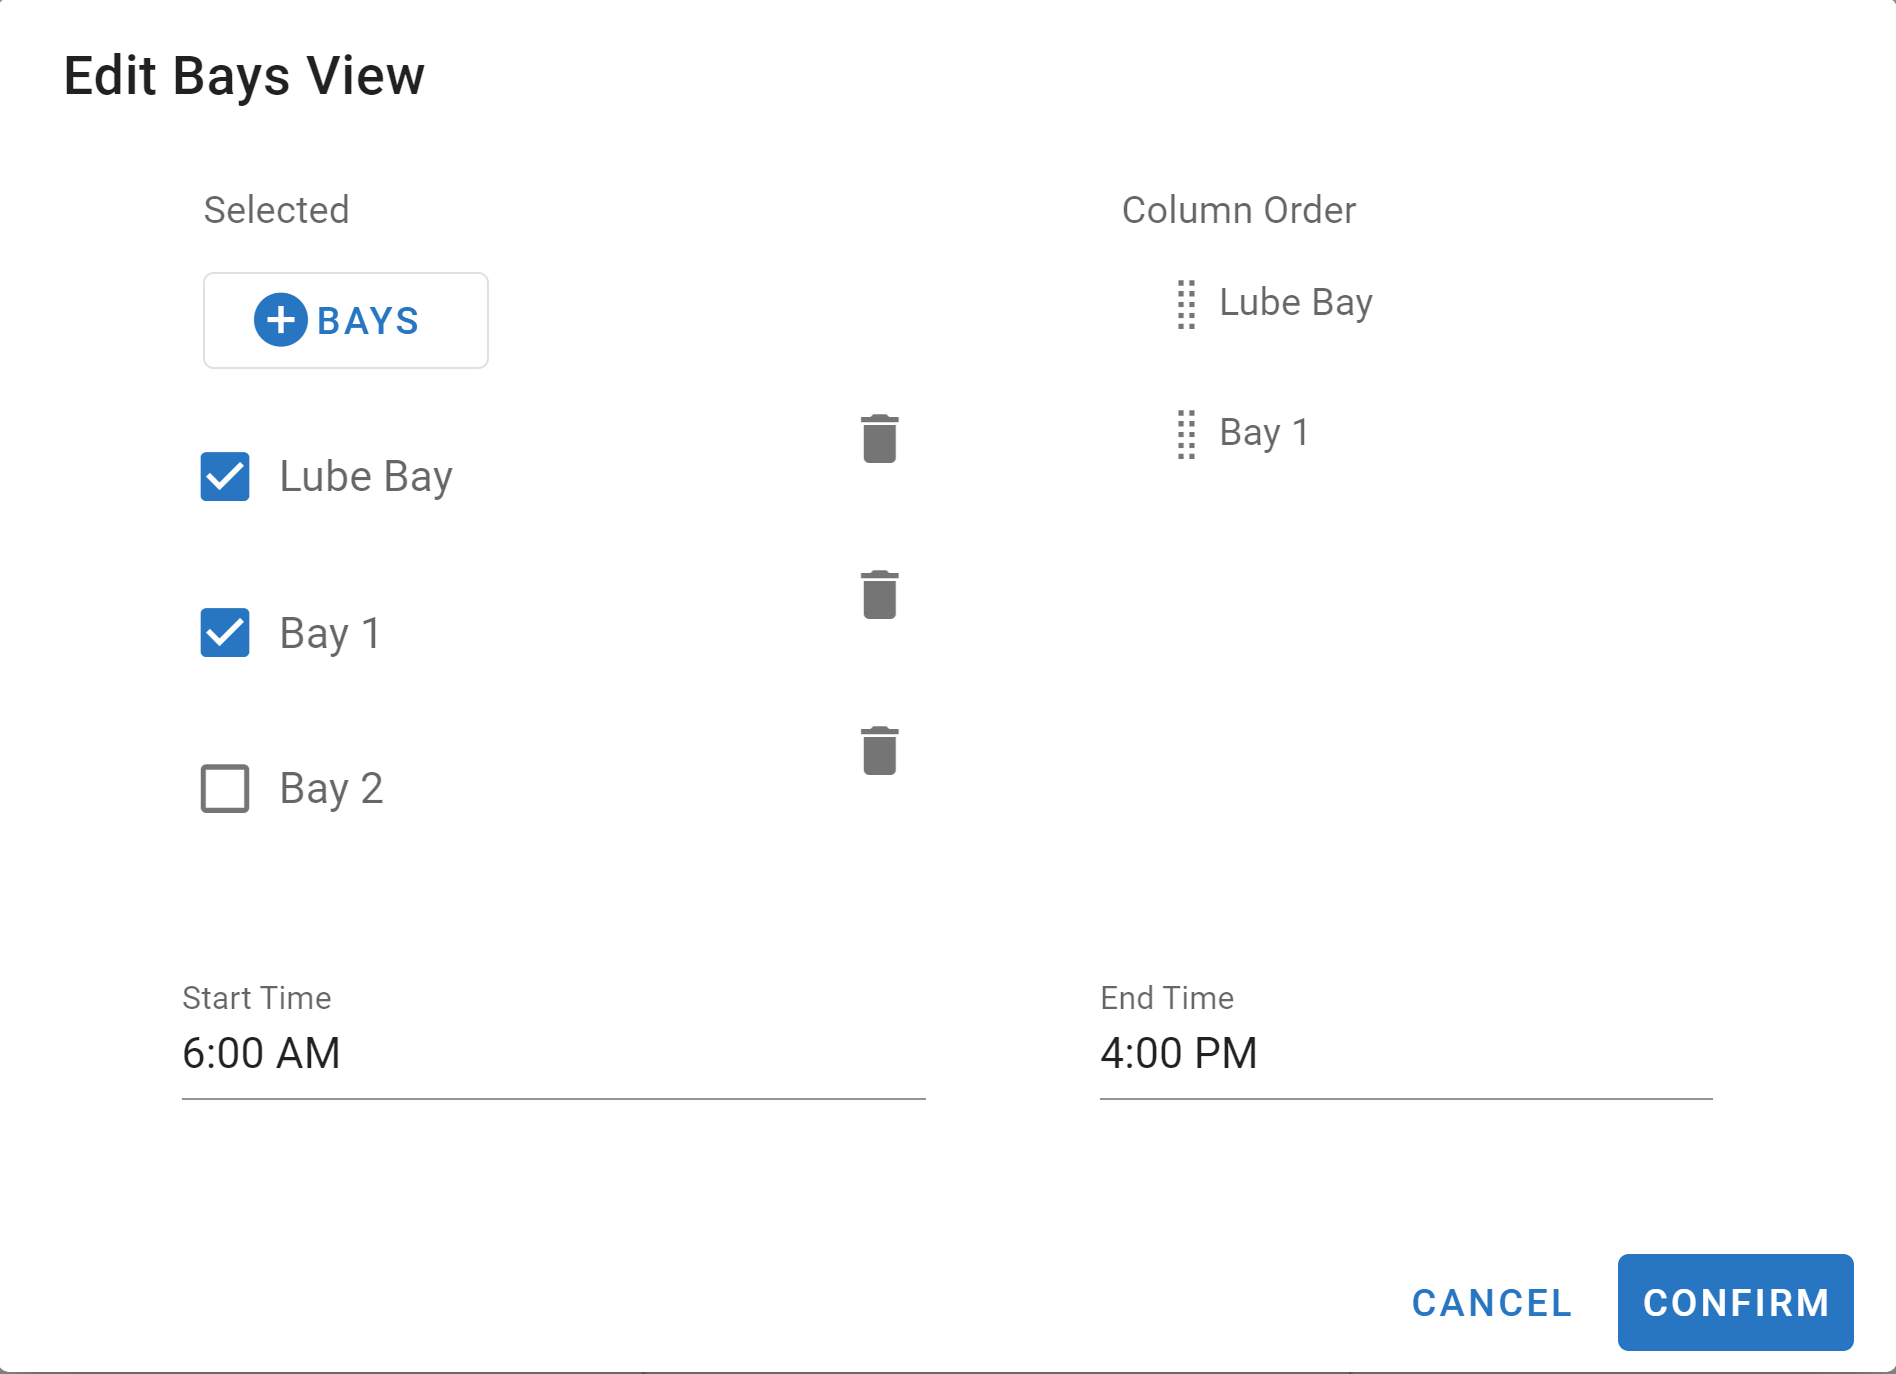Confirm the bays view changes

(1735, 1302)
